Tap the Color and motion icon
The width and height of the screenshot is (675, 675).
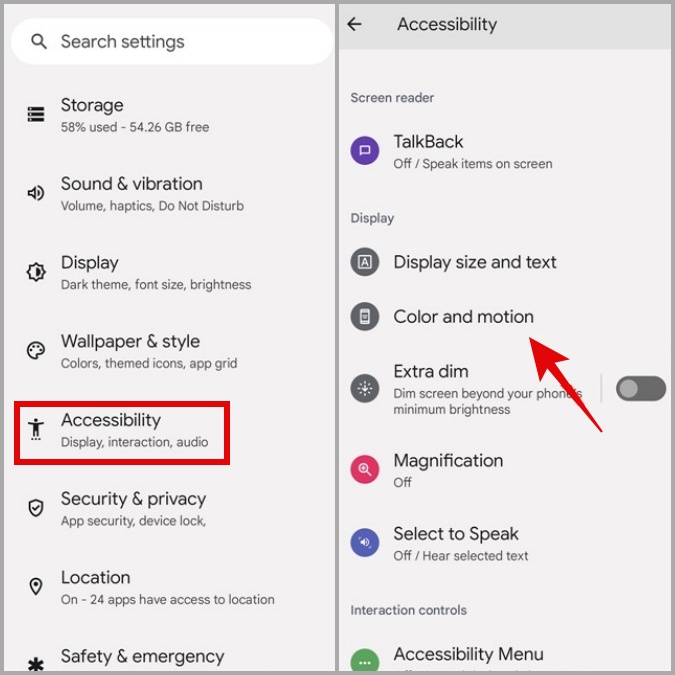365,316
